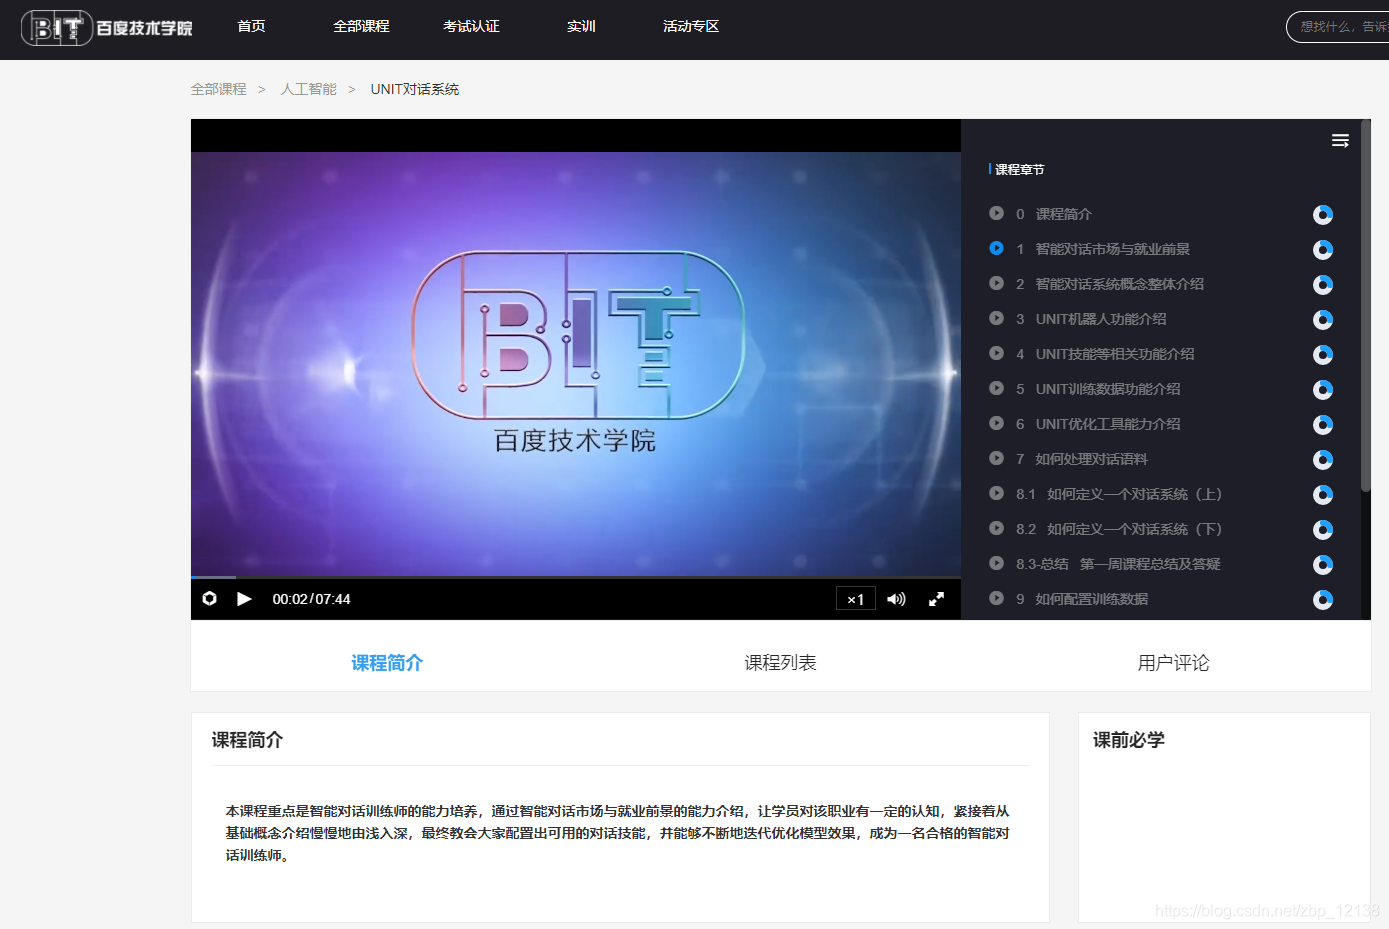The image size is (1389, 929).
Task: Click progress circle icon for chapter 4
Action: 1323,355
